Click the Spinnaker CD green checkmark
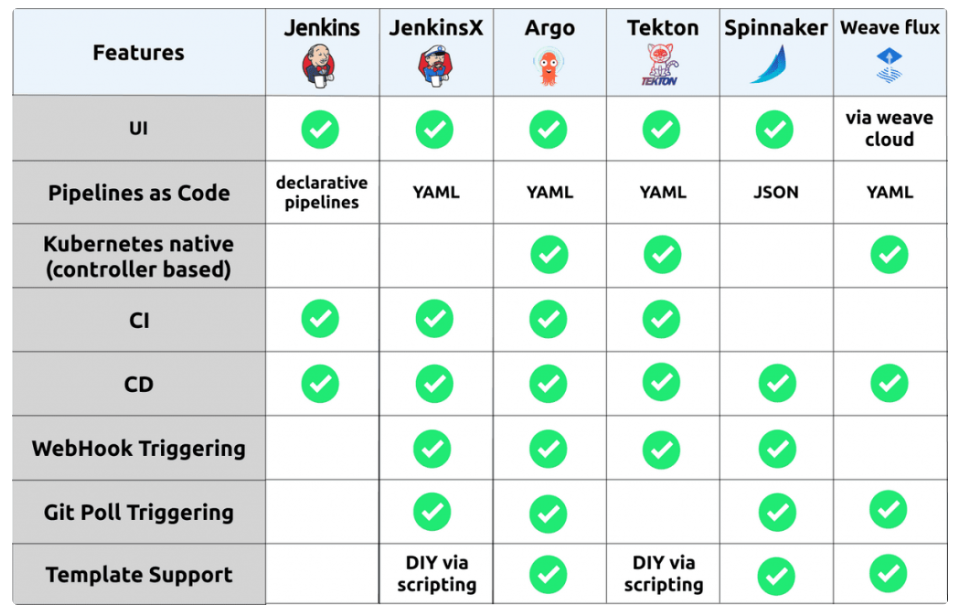Screen dimensions: 959x609 [777, 384]
